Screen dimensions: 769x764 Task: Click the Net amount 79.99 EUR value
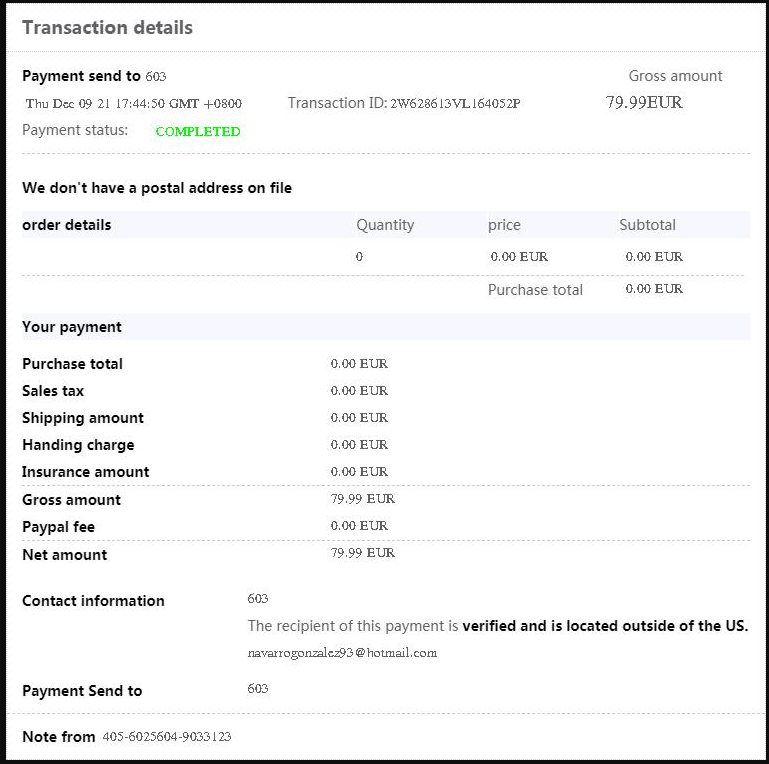pyautogui.click(x=362, y=552)
